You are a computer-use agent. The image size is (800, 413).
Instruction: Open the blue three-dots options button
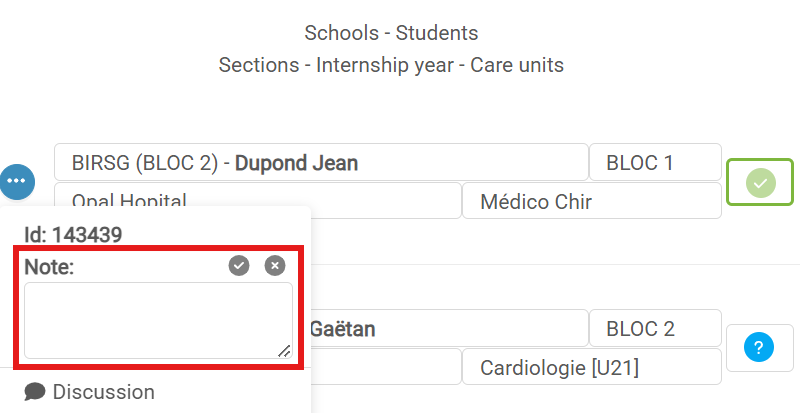click(x=16, y=181)
